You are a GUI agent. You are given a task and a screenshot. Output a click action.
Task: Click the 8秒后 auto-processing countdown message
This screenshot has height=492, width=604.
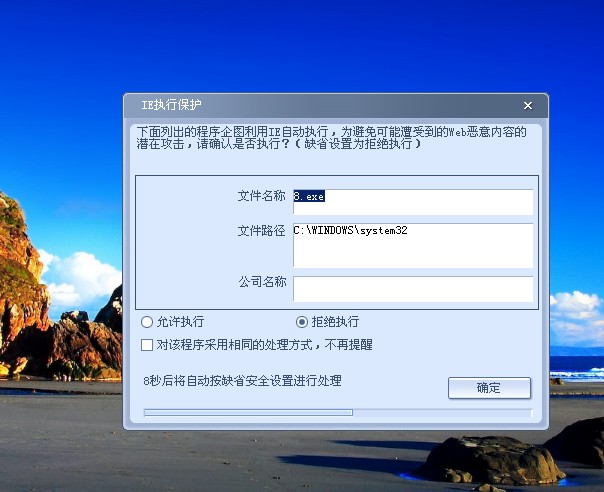[x=242, y=381]
